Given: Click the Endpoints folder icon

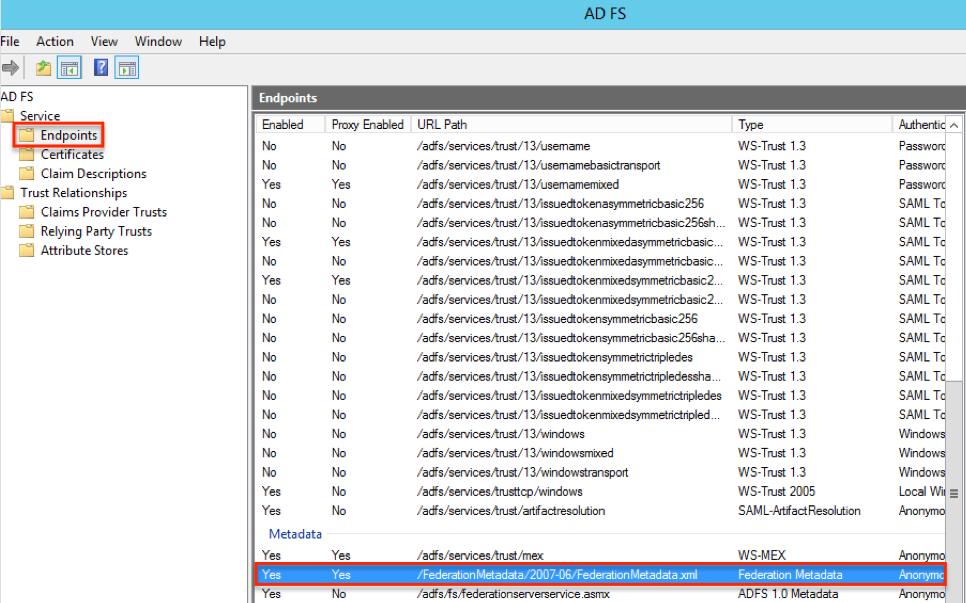Looking at the screenshot, I should point(26,135).
